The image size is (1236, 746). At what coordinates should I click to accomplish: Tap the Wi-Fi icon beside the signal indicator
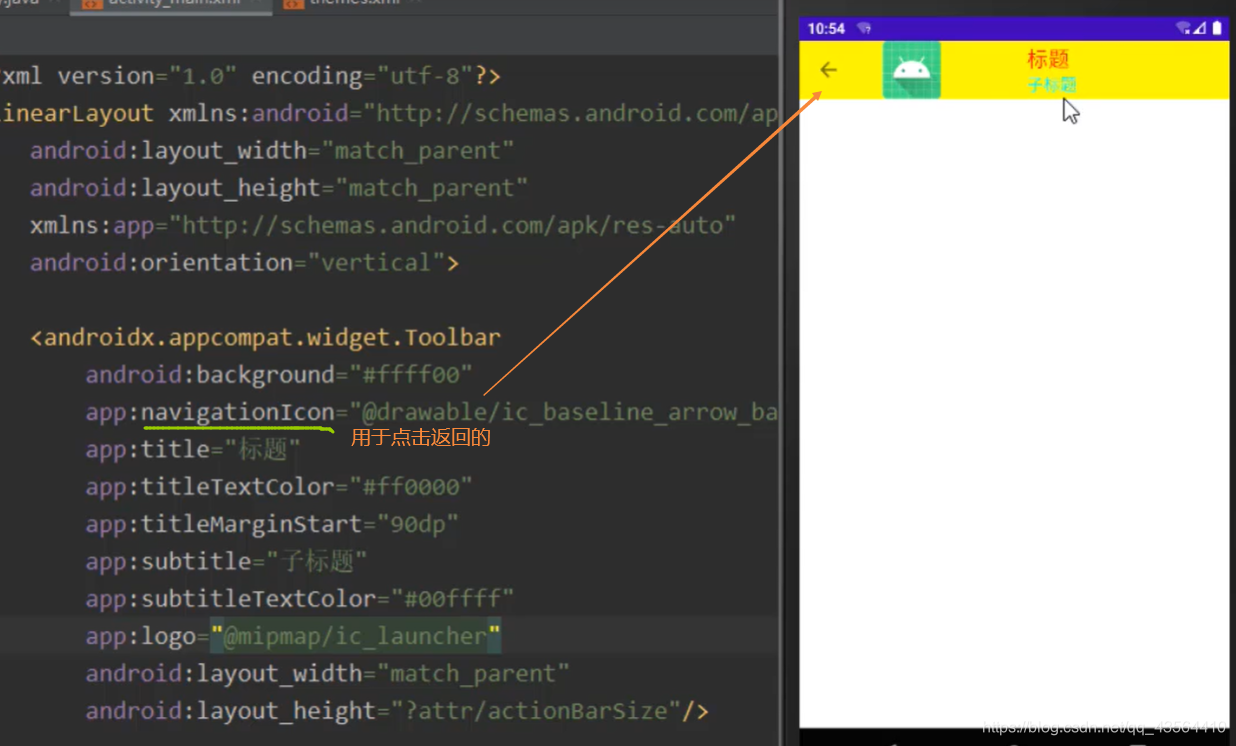(x=1184, y=28)
